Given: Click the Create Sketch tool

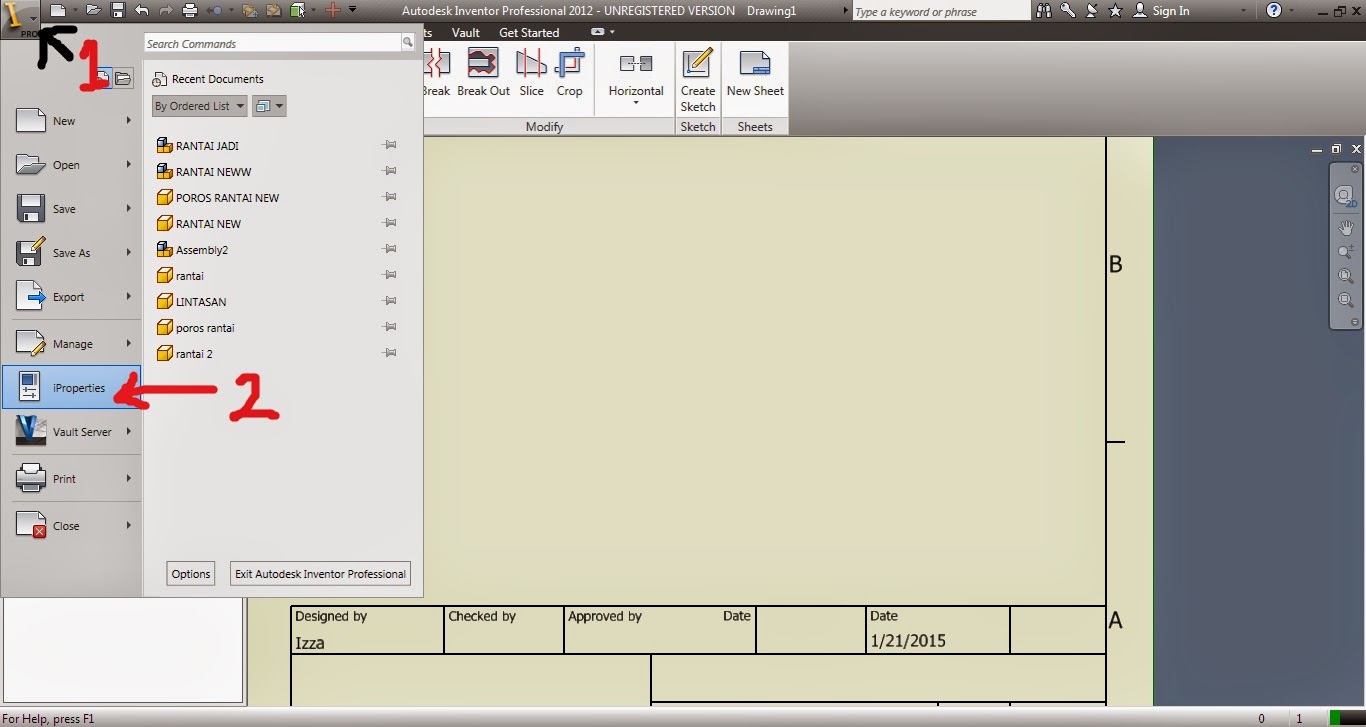Looking at the screenshot, I should 698,79.
